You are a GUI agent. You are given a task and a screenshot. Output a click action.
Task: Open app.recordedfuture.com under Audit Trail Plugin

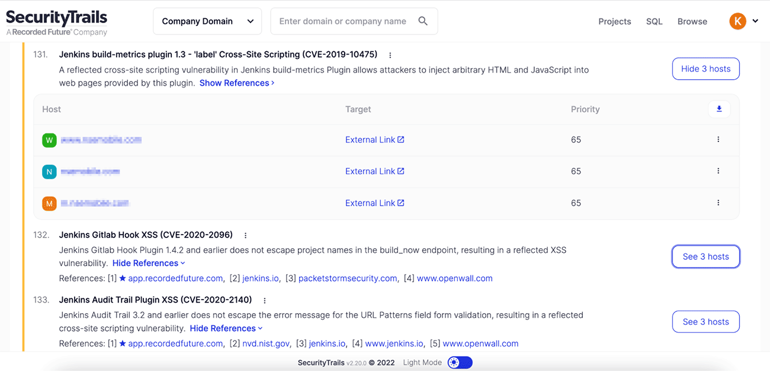click(x=175, y=343)
